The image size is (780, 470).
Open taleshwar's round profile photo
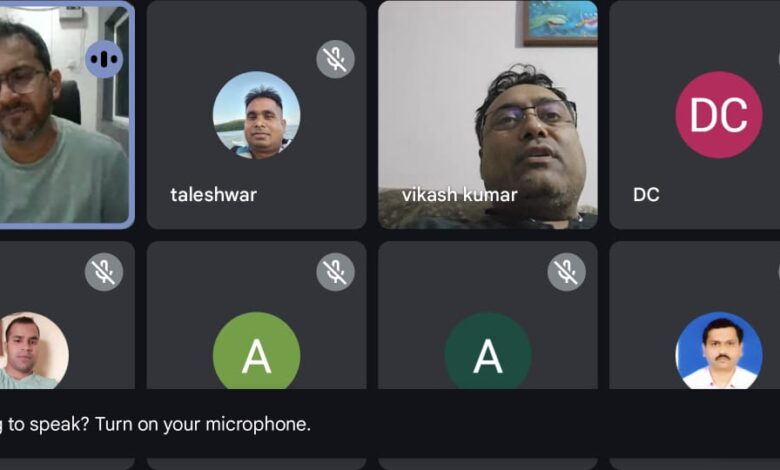point(256,115)
